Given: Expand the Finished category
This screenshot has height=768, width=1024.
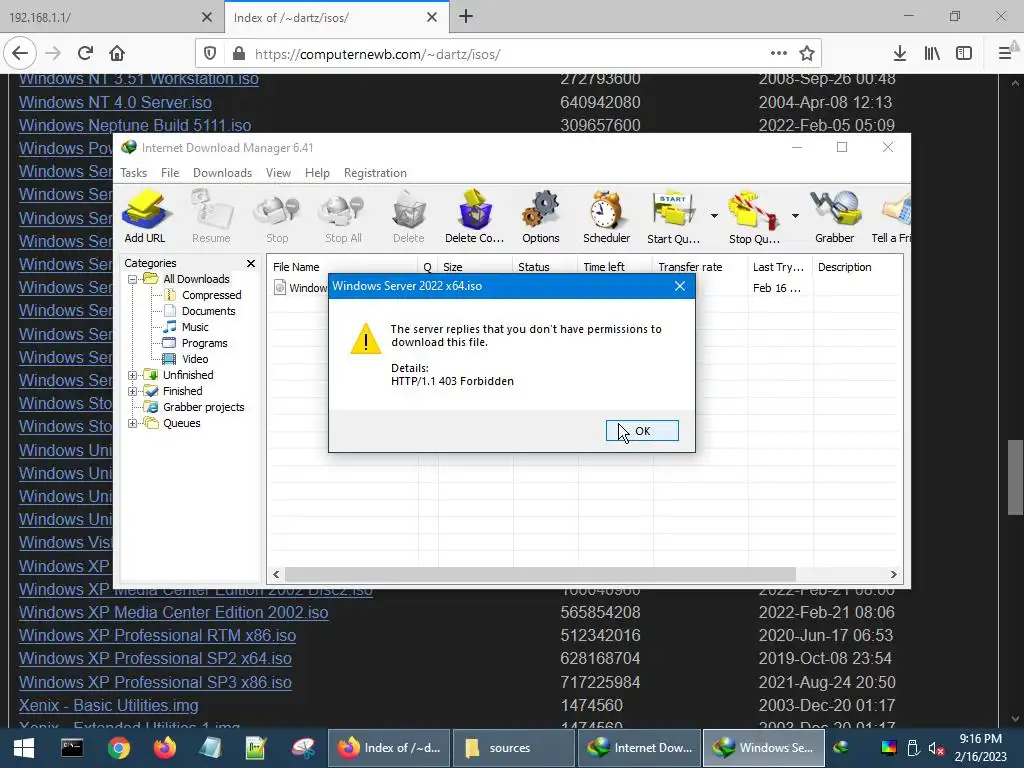Looking at the screenshot, I should pos(133,391).
